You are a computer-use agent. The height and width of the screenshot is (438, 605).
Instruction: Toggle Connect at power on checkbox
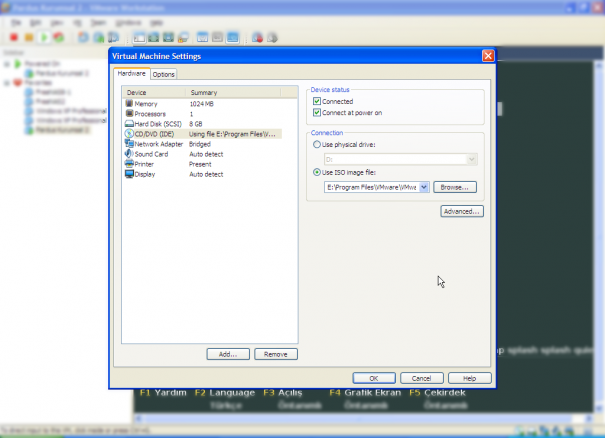click(317, 113)
